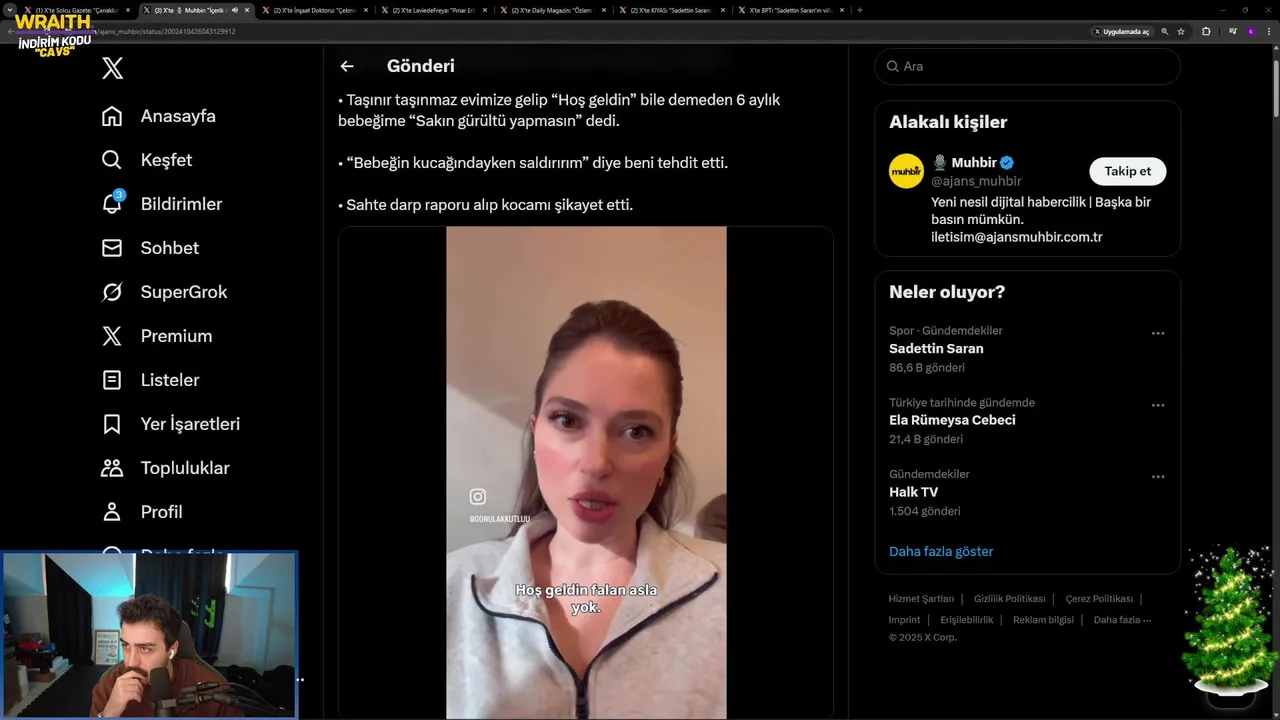Screen dimensions: 1280x720
Task: Open the Listeler lists page
Action: 150,380
